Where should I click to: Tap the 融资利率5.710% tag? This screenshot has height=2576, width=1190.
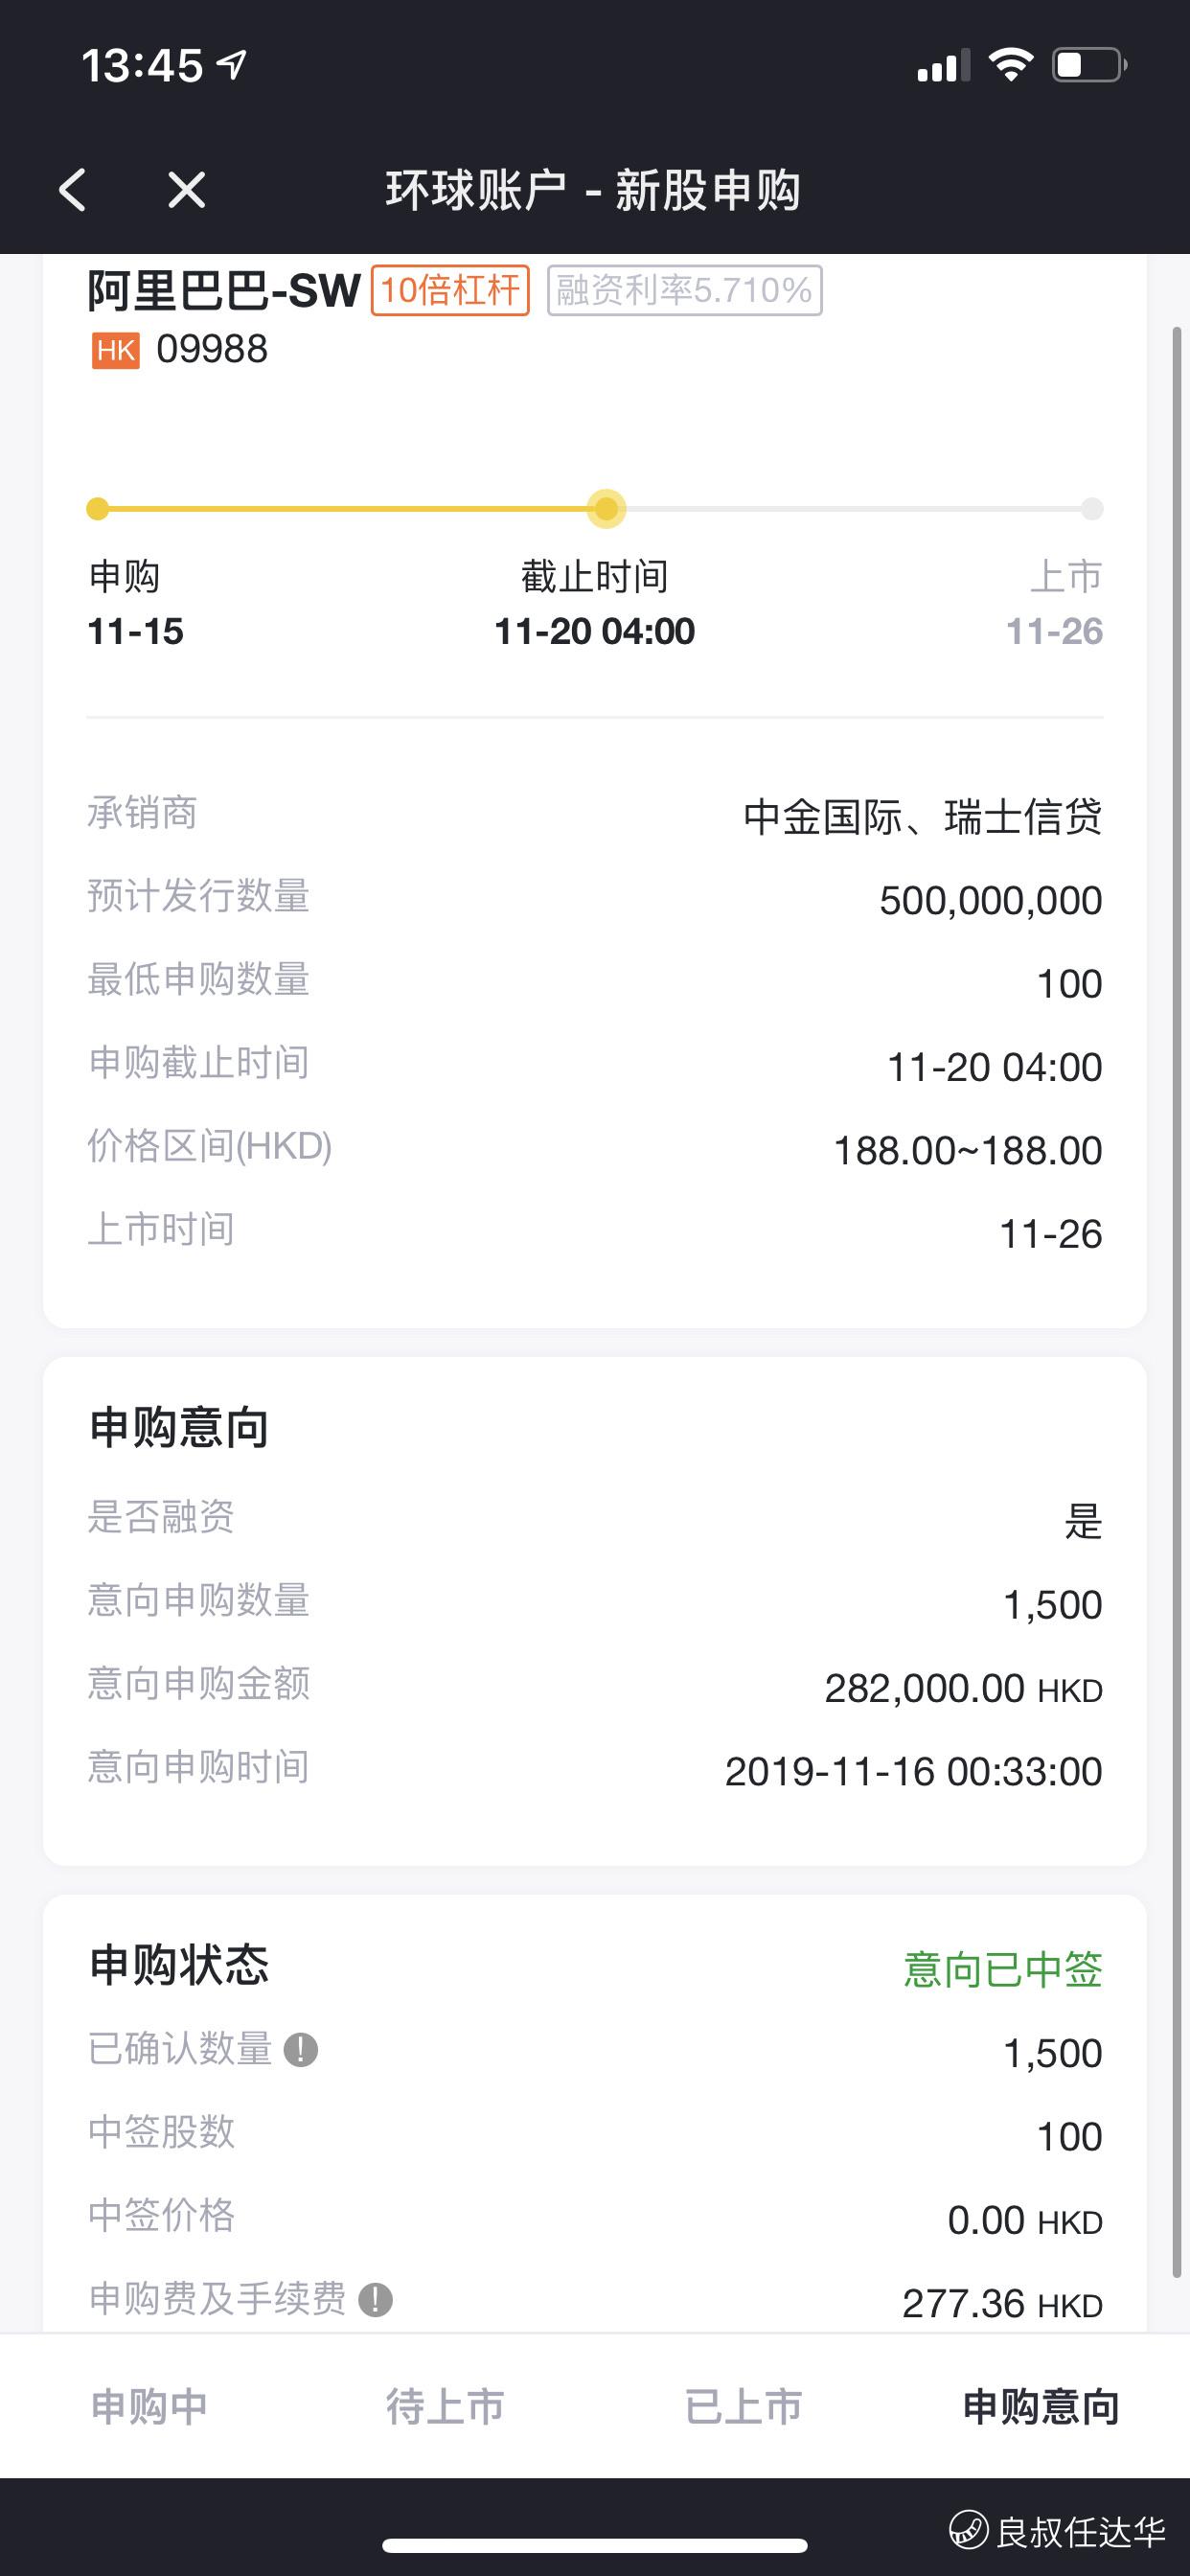point(684,290)
